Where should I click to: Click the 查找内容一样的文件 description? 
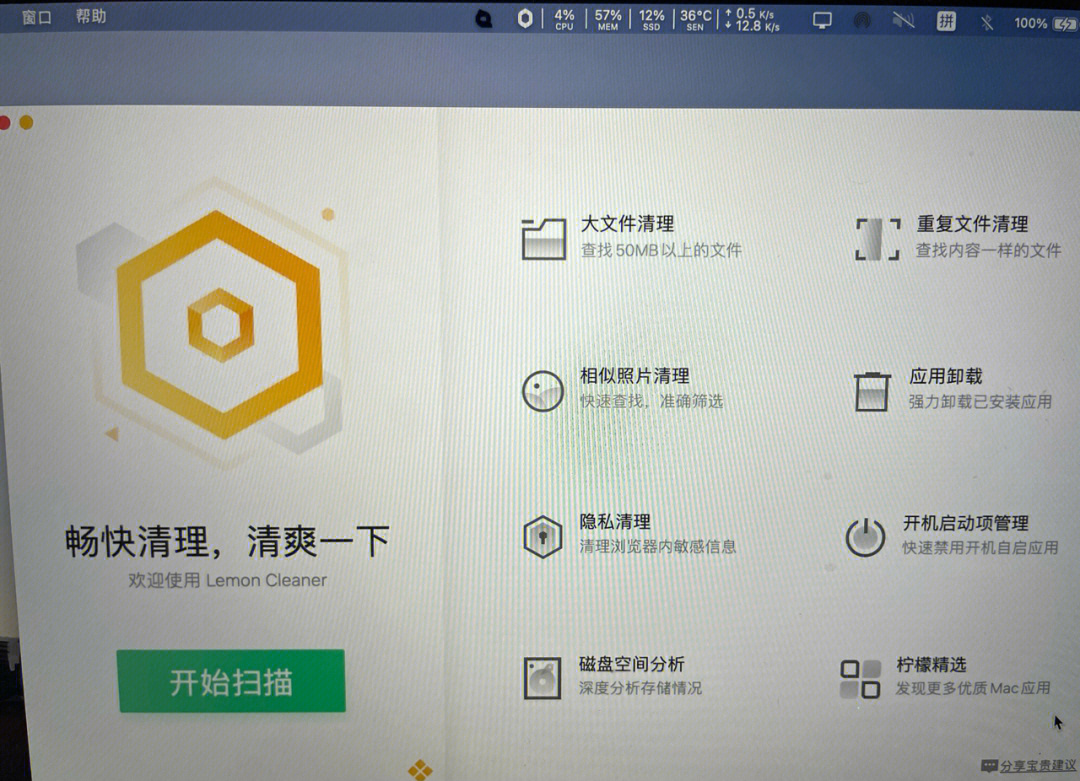click(x=988, y=250)
